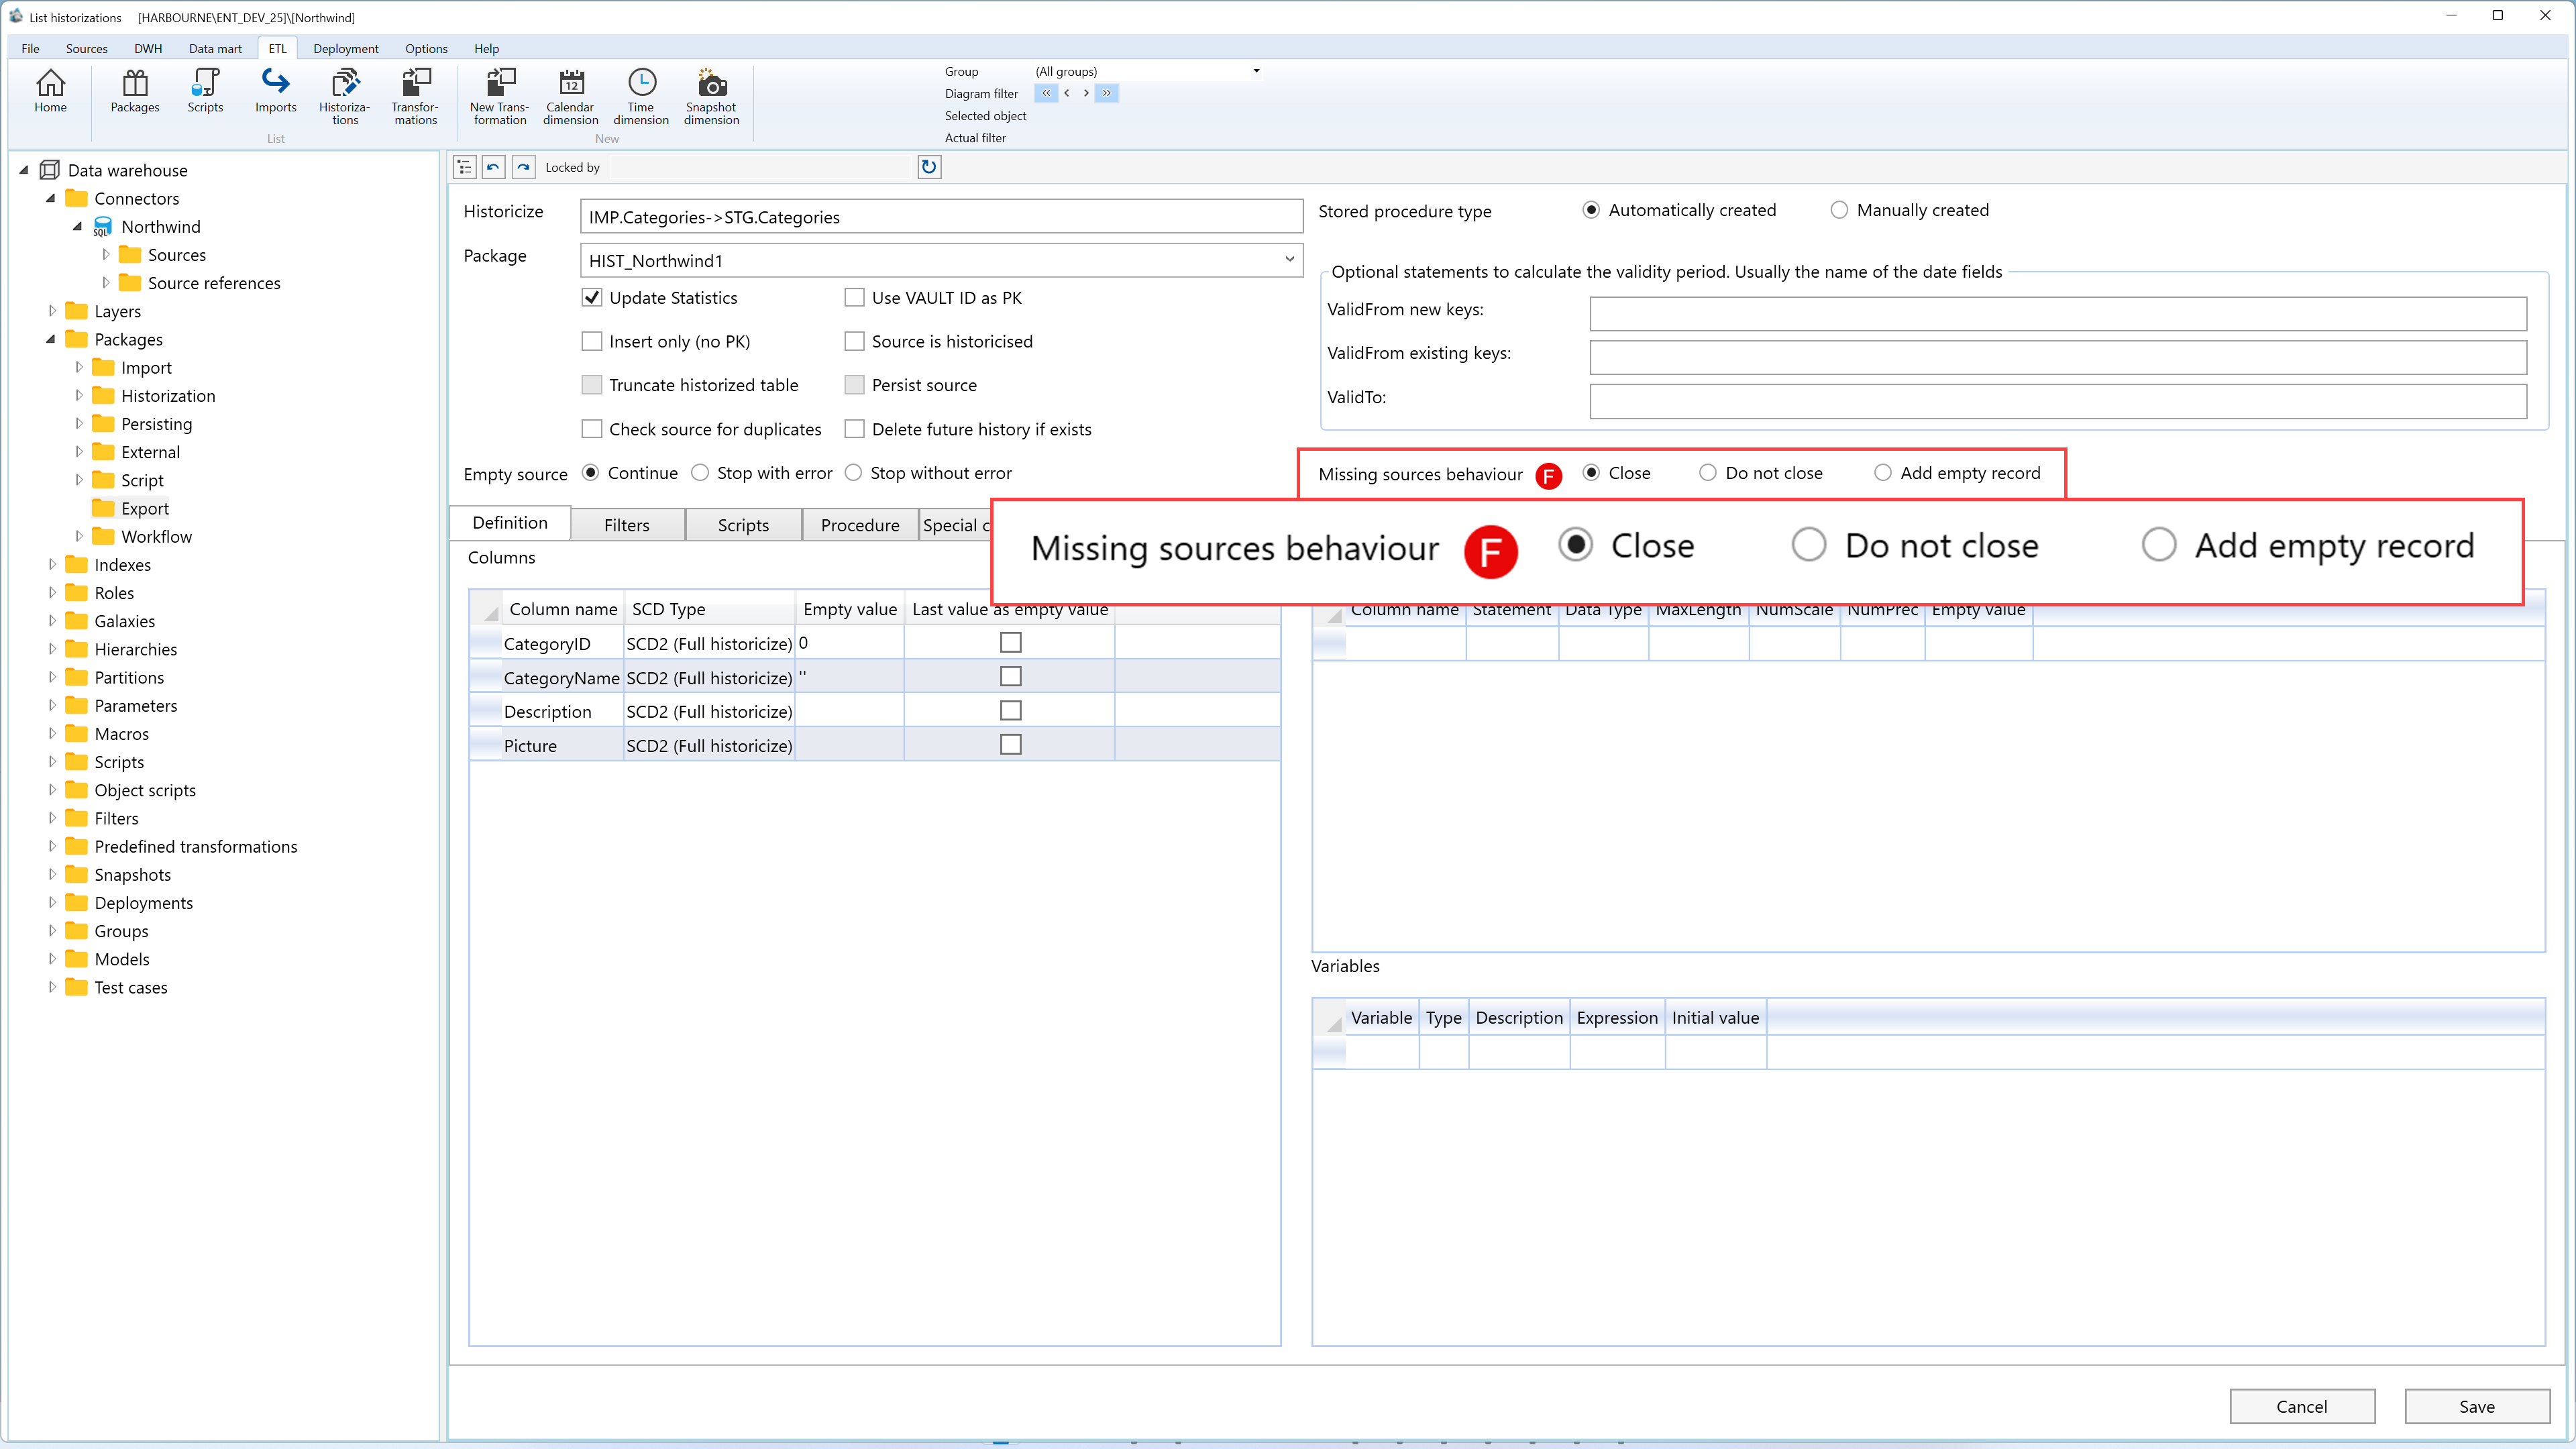Screen dimensions: 2576x1449
Task: Collapse the Connectors node
Action: (x=51, y=198)
